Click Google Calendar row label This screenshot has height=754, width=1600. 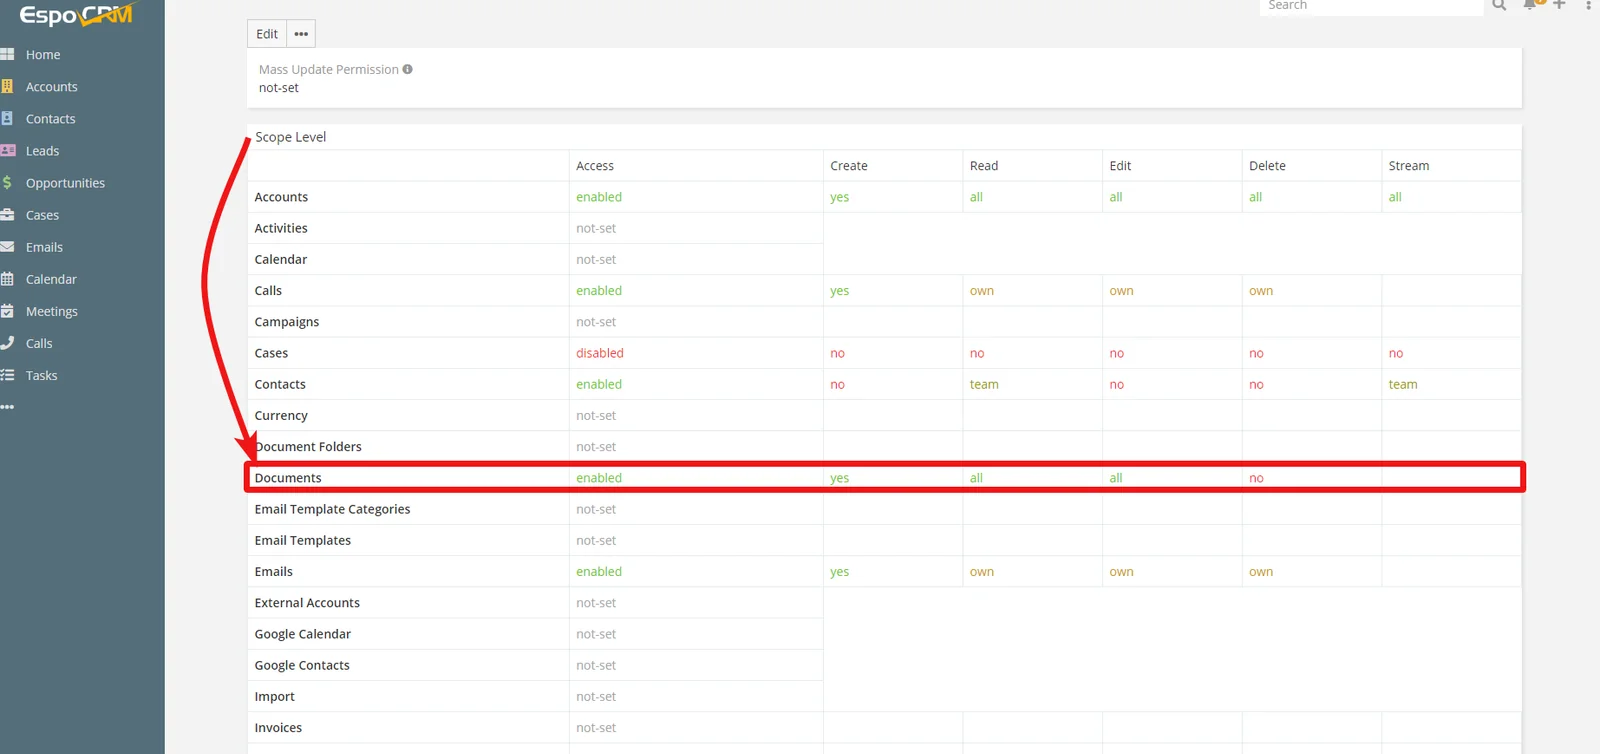coord(303,634)
